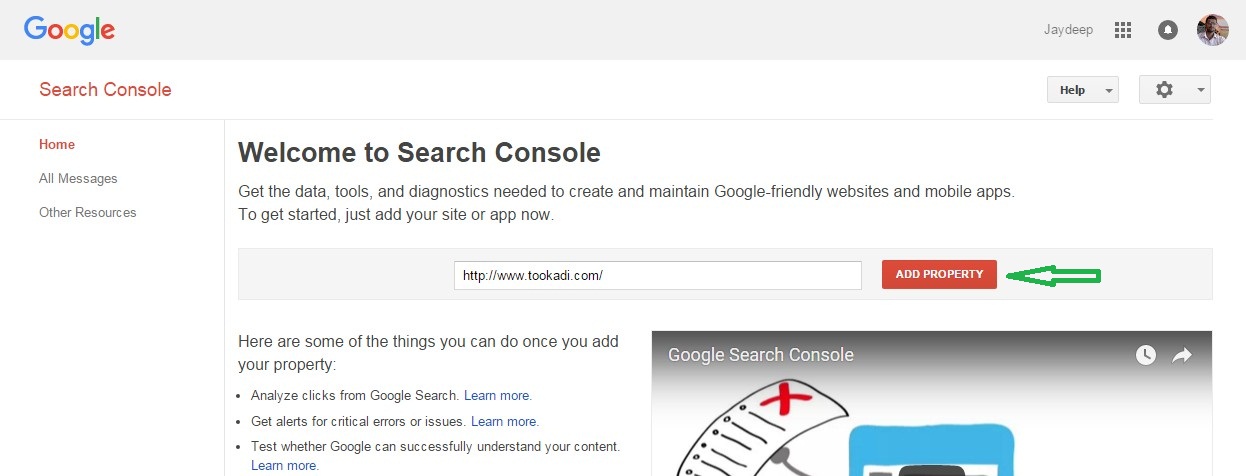Expand the Help dropdown arrow
This screenshot has width=1246, height=476.
[x=1108, y=91]
